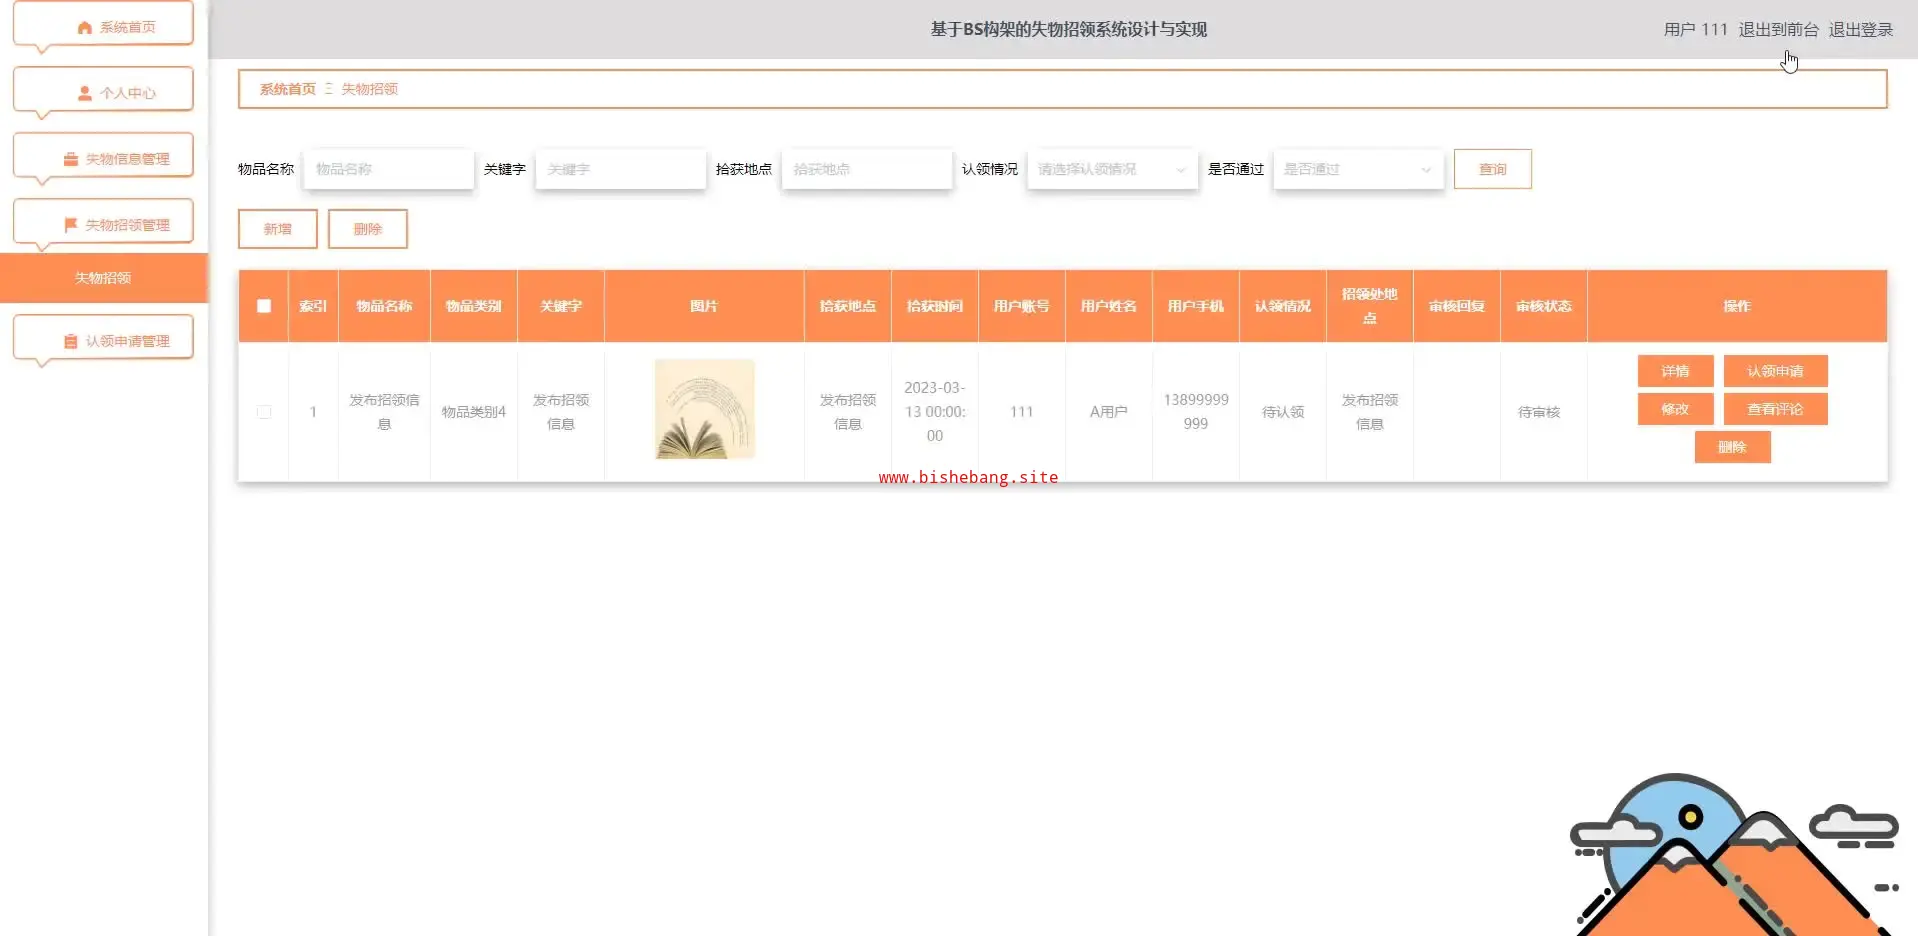Click the 拾获时间 column header

[935, 306]
